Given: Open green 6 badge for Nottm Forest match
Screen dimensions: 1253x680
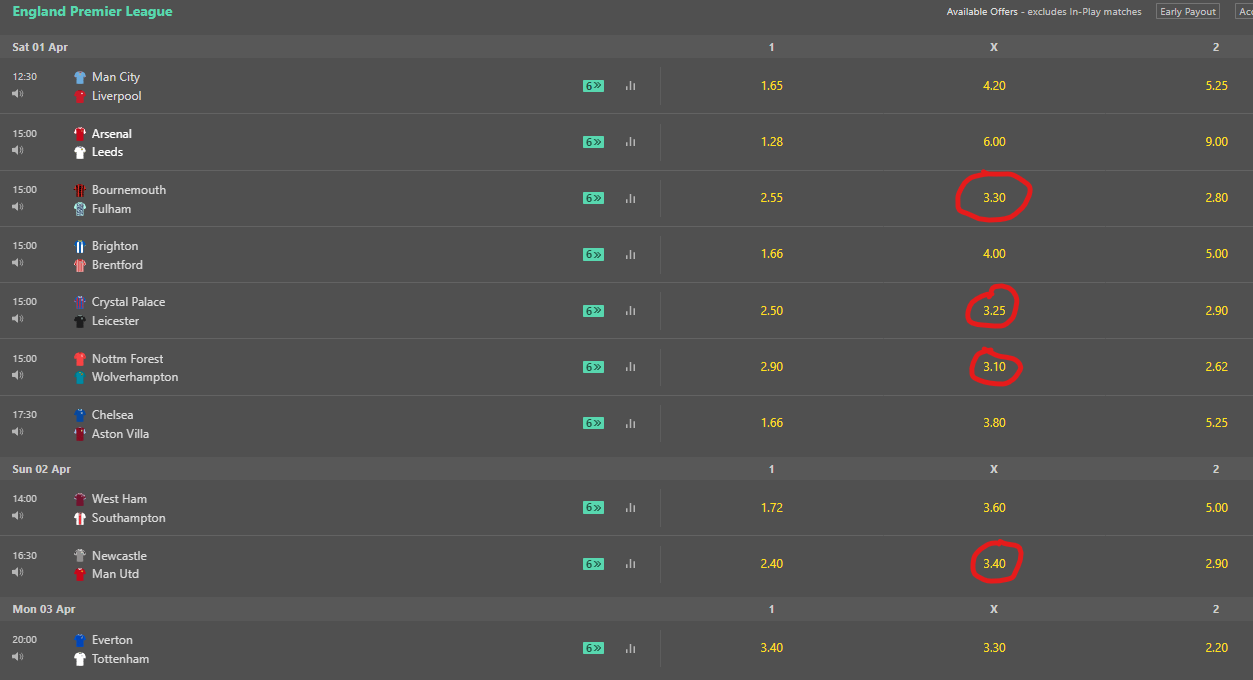Looking at the screenshot, I should point(594,367).
